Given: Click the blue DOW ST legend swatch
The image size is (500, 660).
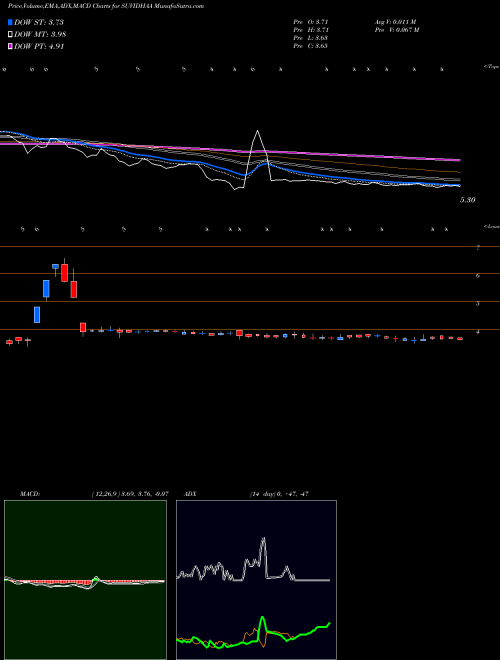Looking at the screenshot, I should pyautogui.click(x=10, y=22).
